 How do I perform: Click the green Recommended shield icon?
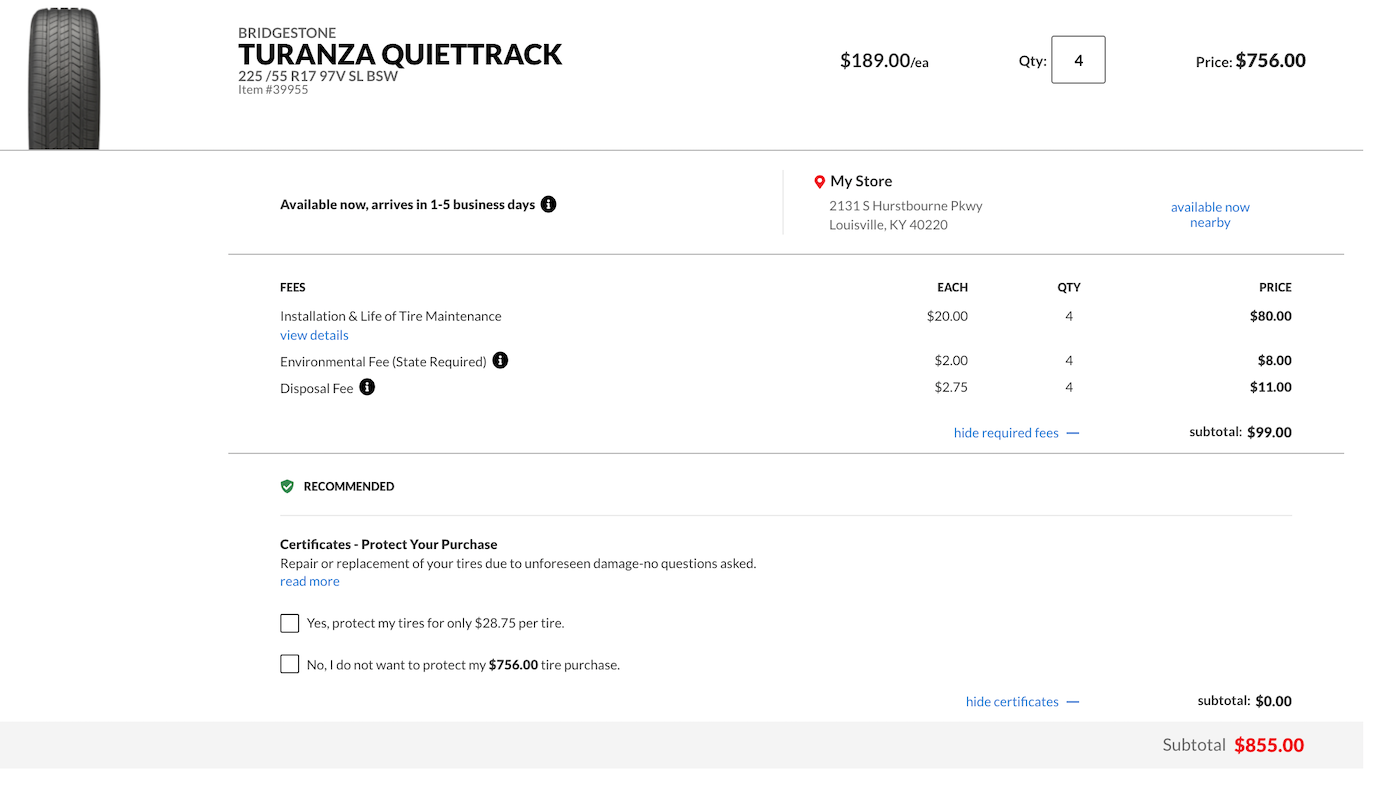pos(287,486)
